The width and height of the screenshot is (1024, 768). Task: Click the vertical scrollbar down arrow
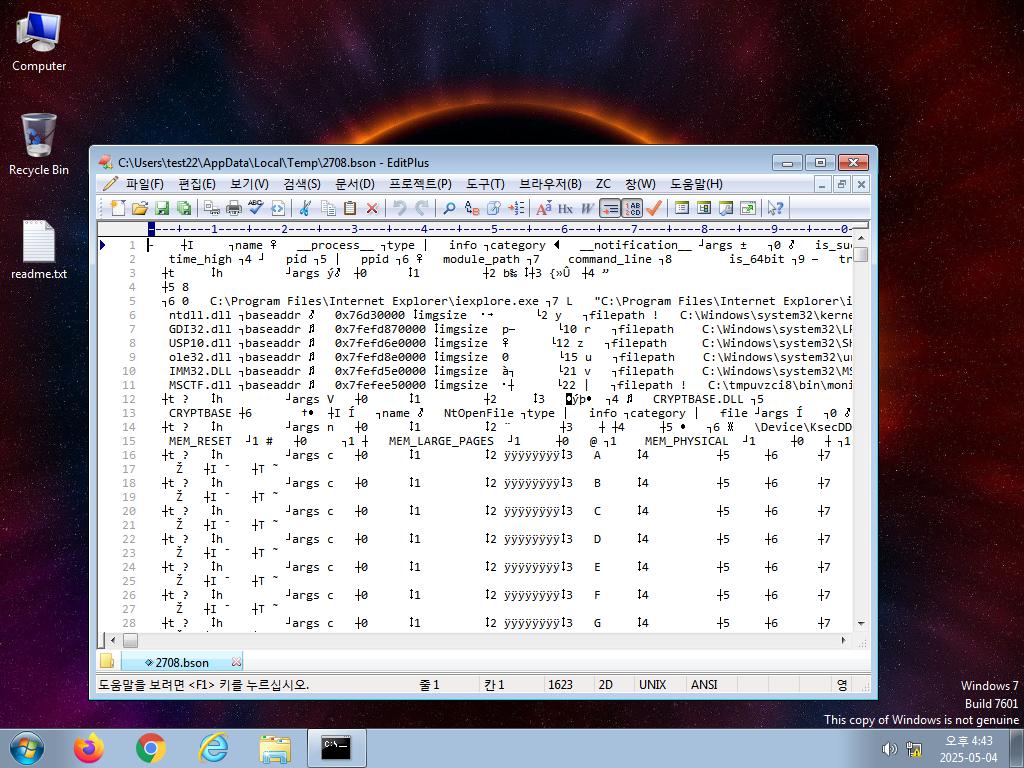pyautogui.click(x=861, y=624)
